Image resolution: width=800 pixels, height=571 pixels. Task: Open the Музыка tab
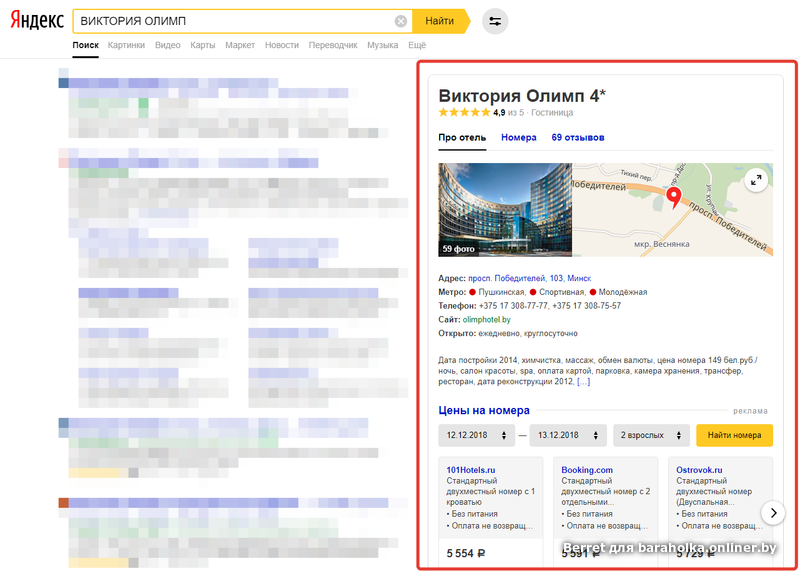tap(383, 45)
